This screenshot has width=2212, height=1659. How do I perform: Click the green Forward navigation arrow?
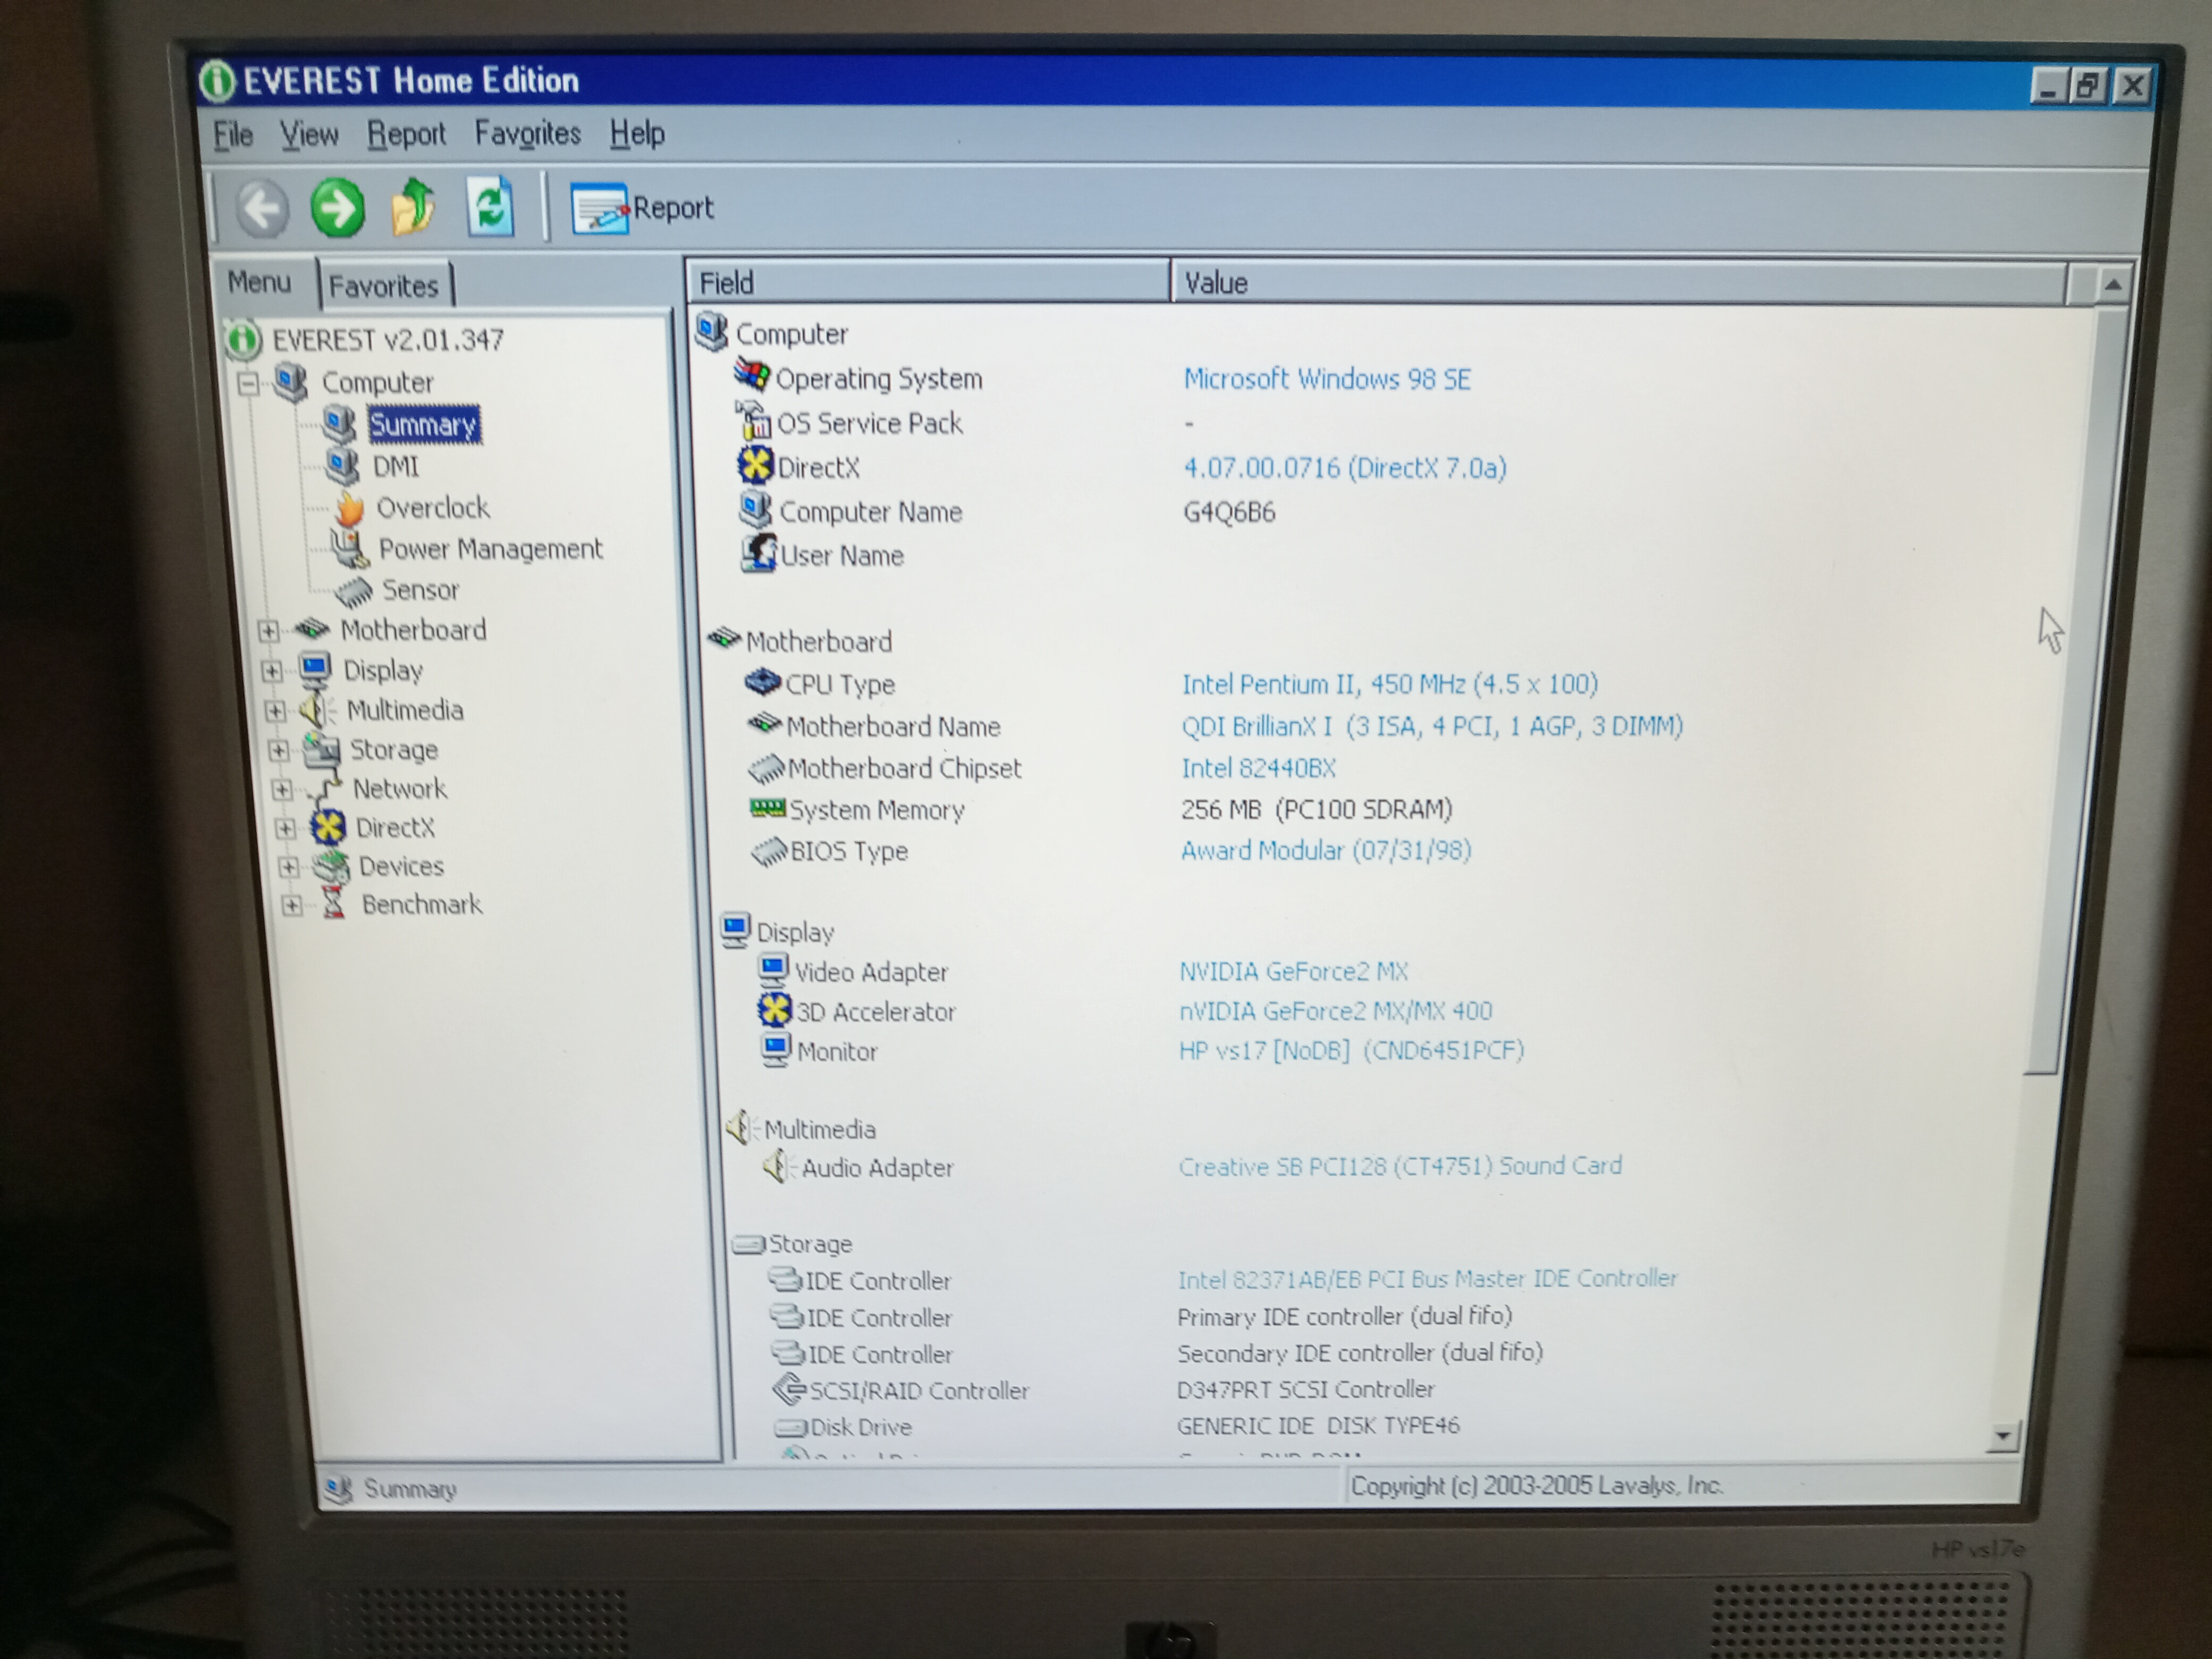[337, 209]
